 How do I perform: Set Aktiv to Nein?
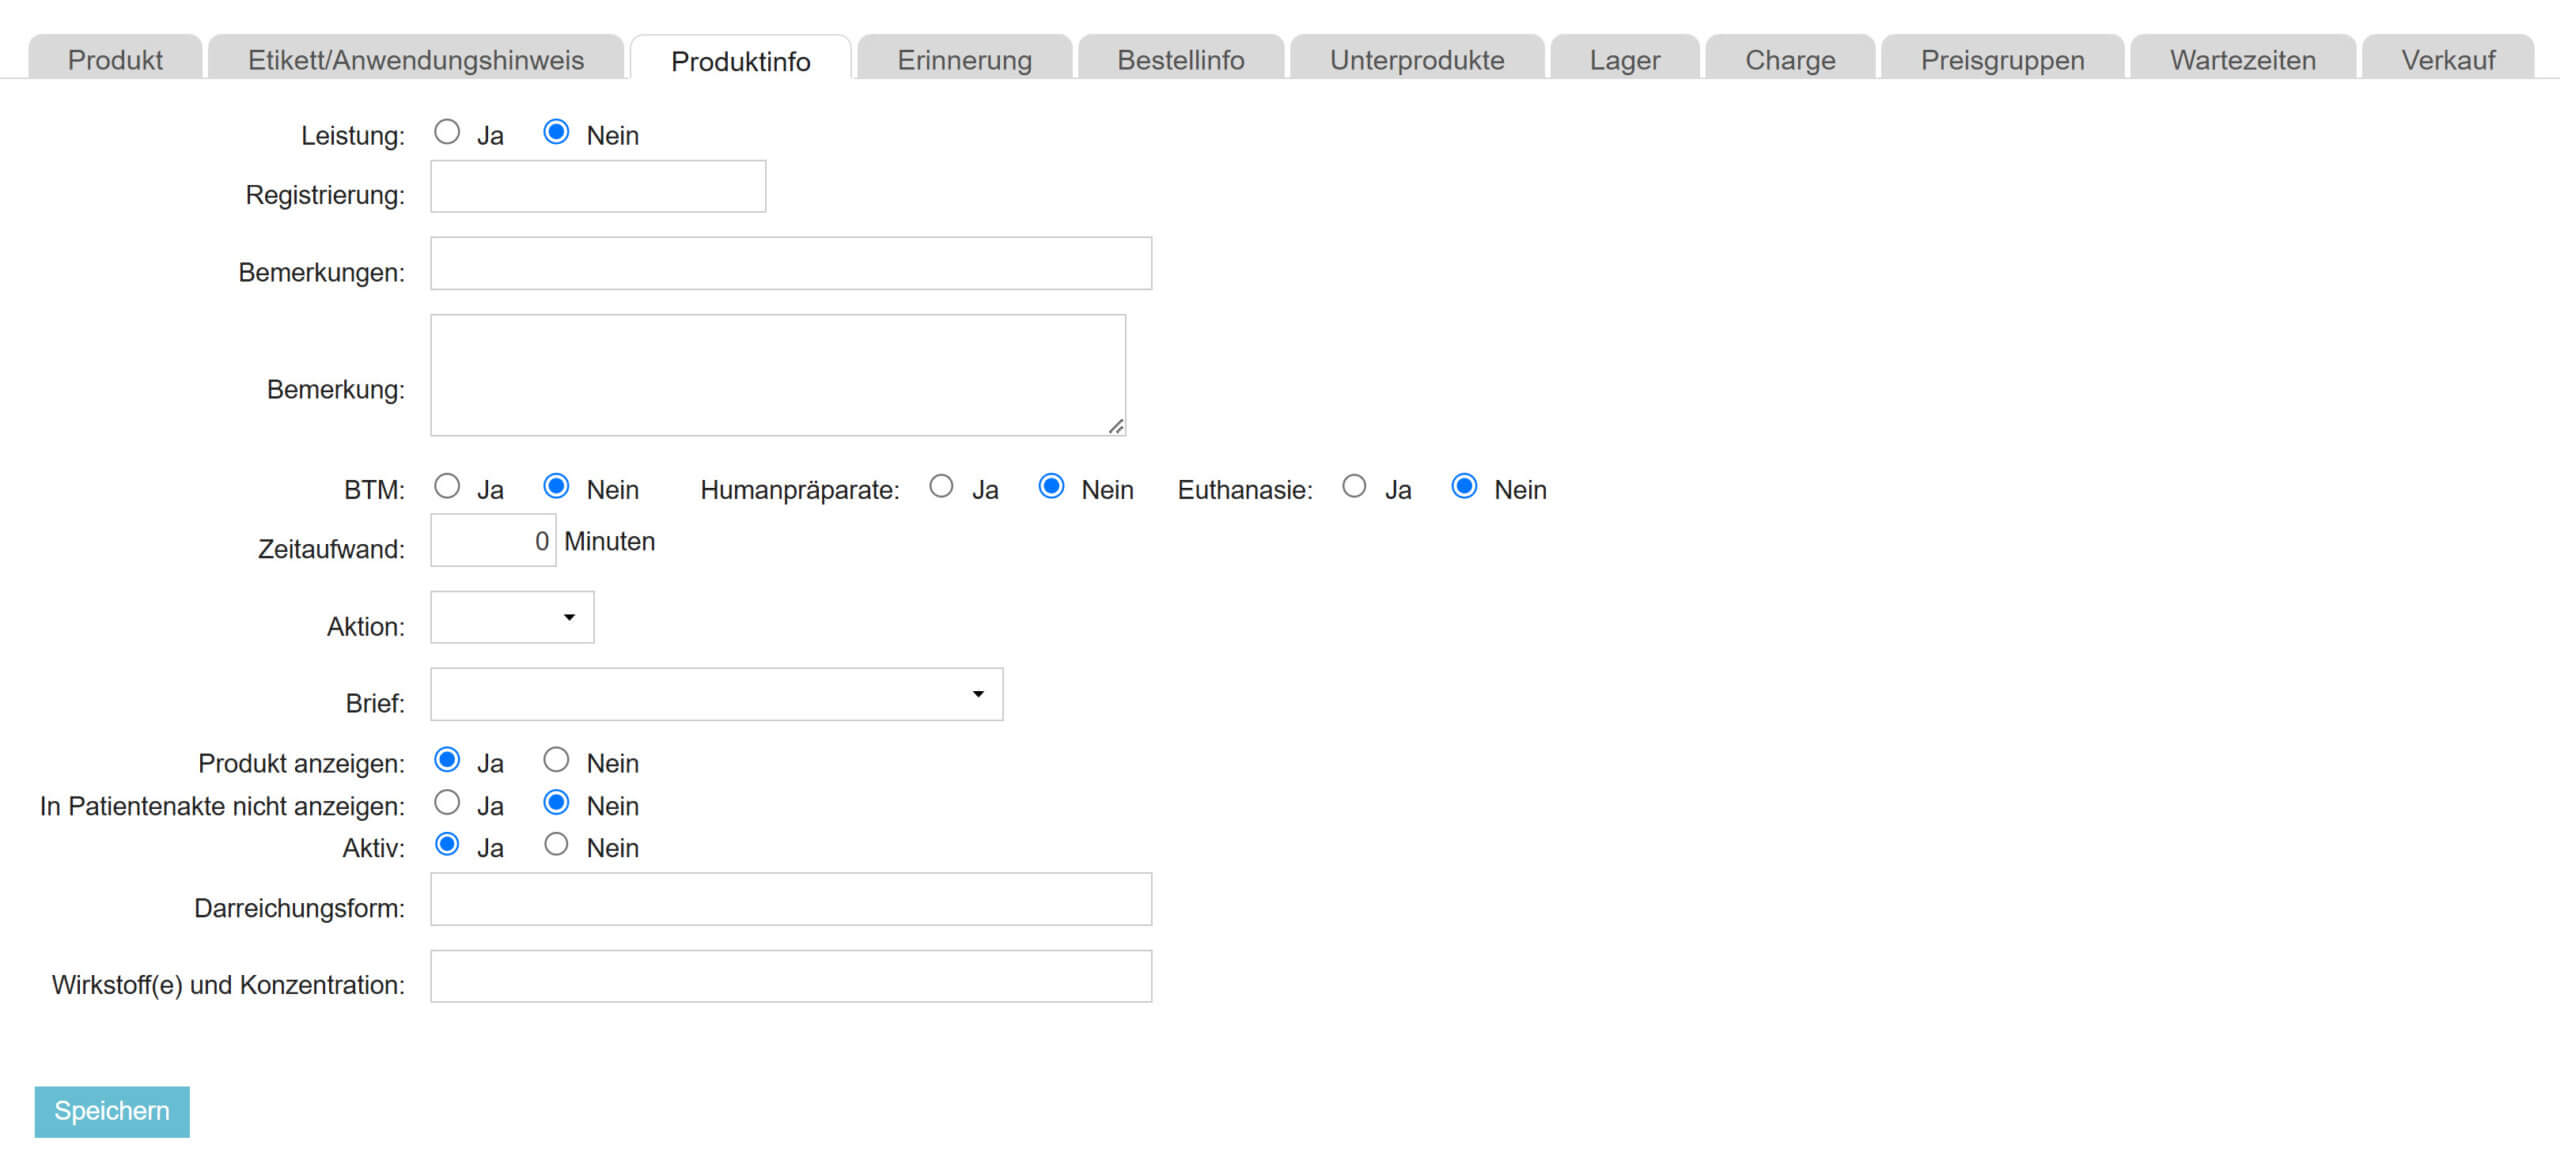click(556, 845)
